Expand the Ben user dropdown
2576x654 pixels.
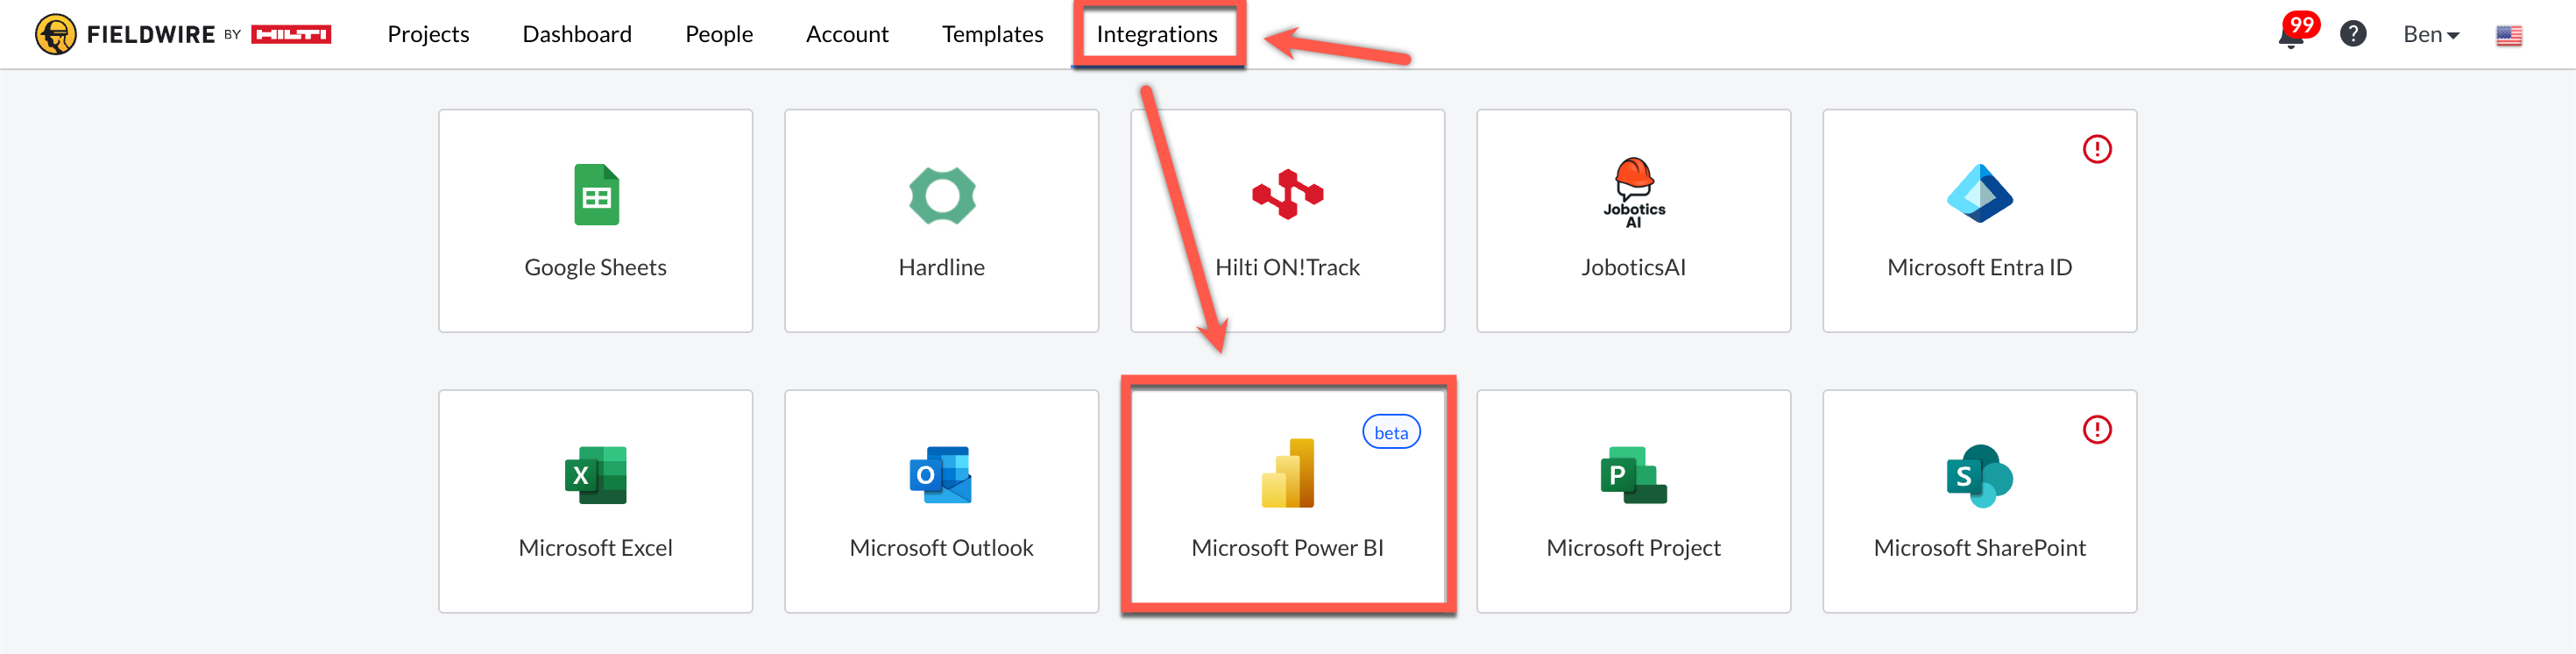point(2430,34)
